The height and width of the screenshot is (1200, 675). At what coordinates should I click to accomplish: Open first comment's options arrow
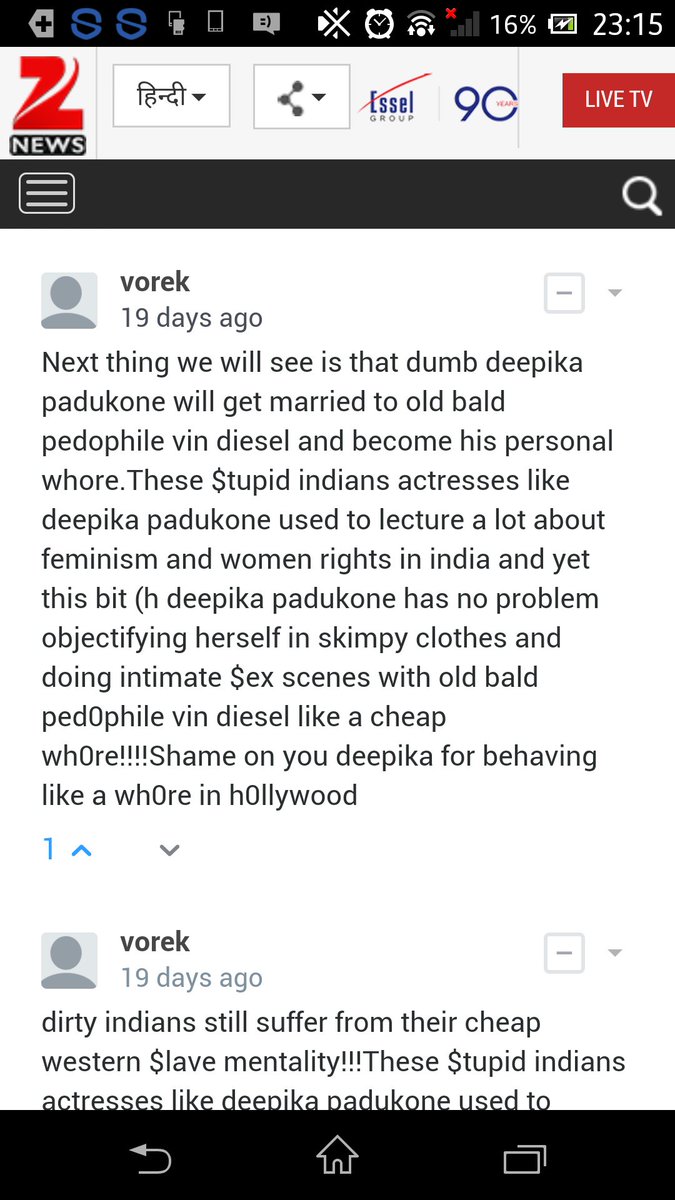(x=615, y=293)
